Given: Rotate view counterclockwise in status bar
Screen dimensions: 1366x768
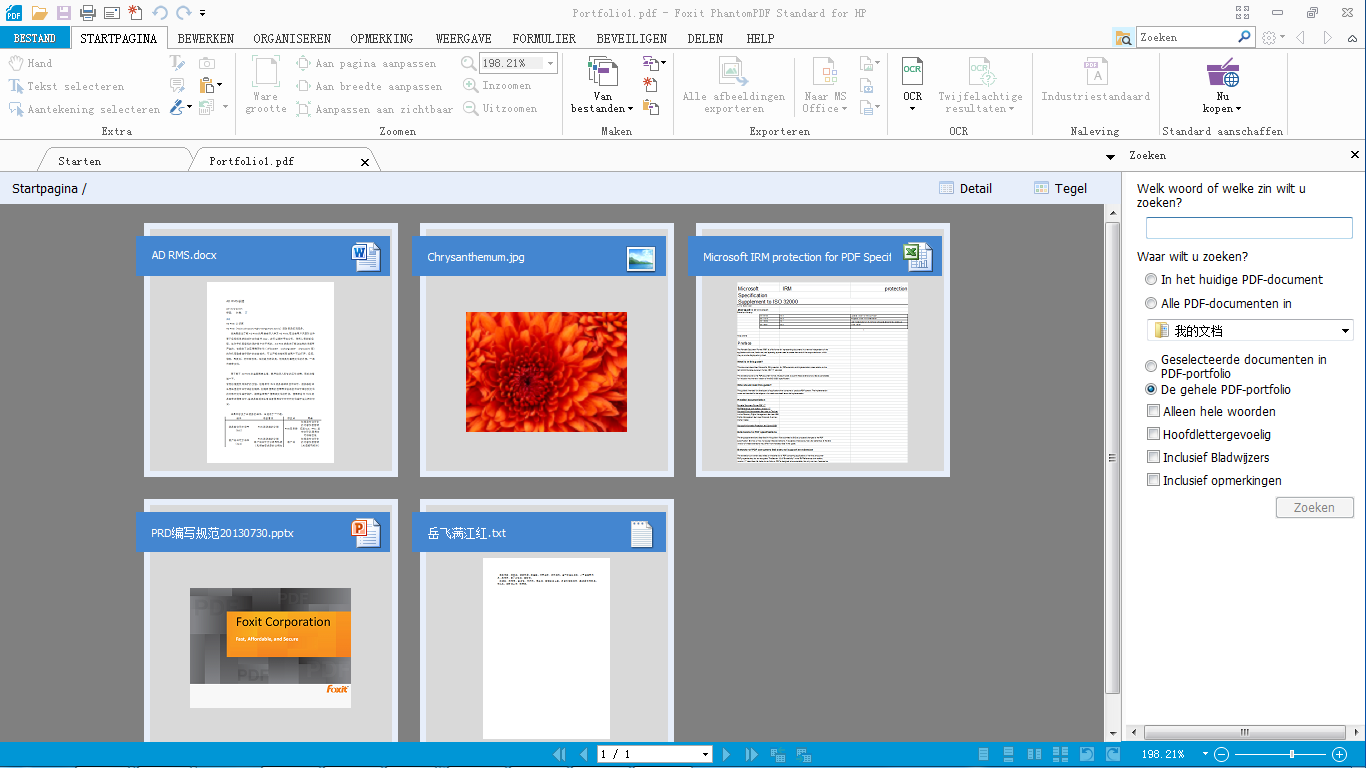Looking at the screenshot, I should click(x=1087, y=755).
